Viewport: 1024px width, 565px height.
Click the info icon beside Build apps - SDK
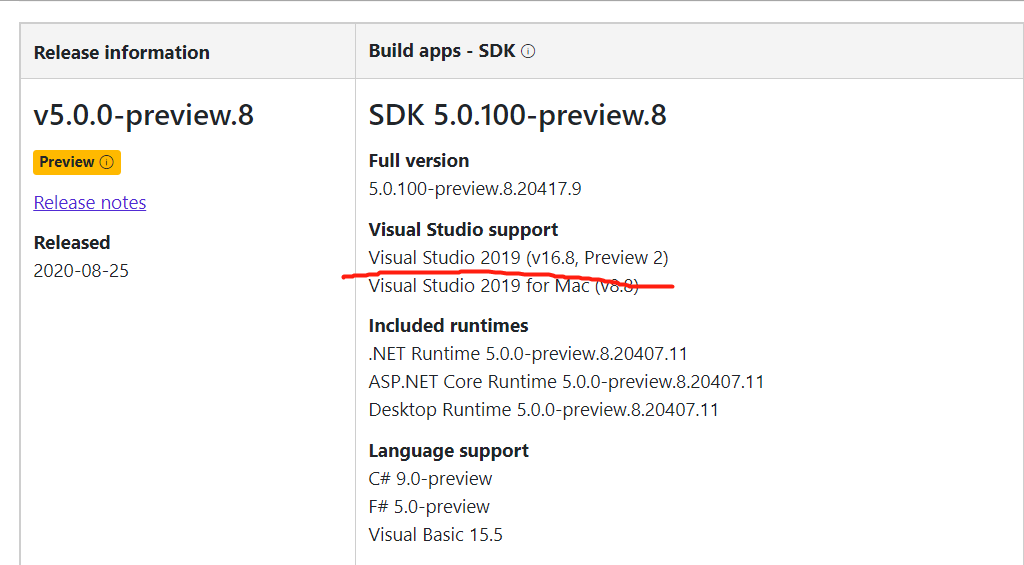click(x=528, y=52)
